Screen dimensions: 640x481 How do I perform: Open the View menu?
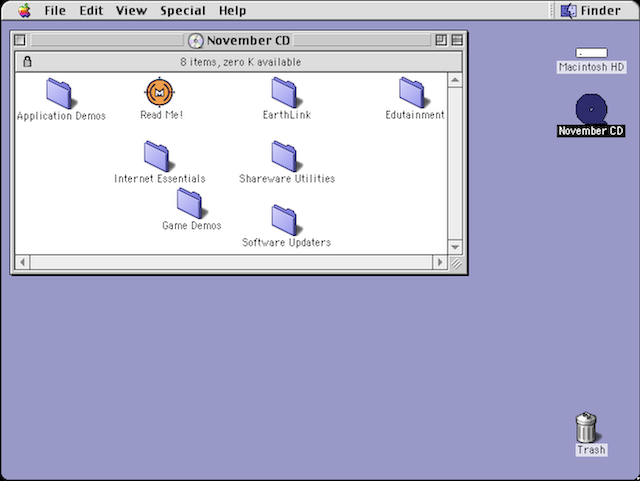click(x=131, y=11)
